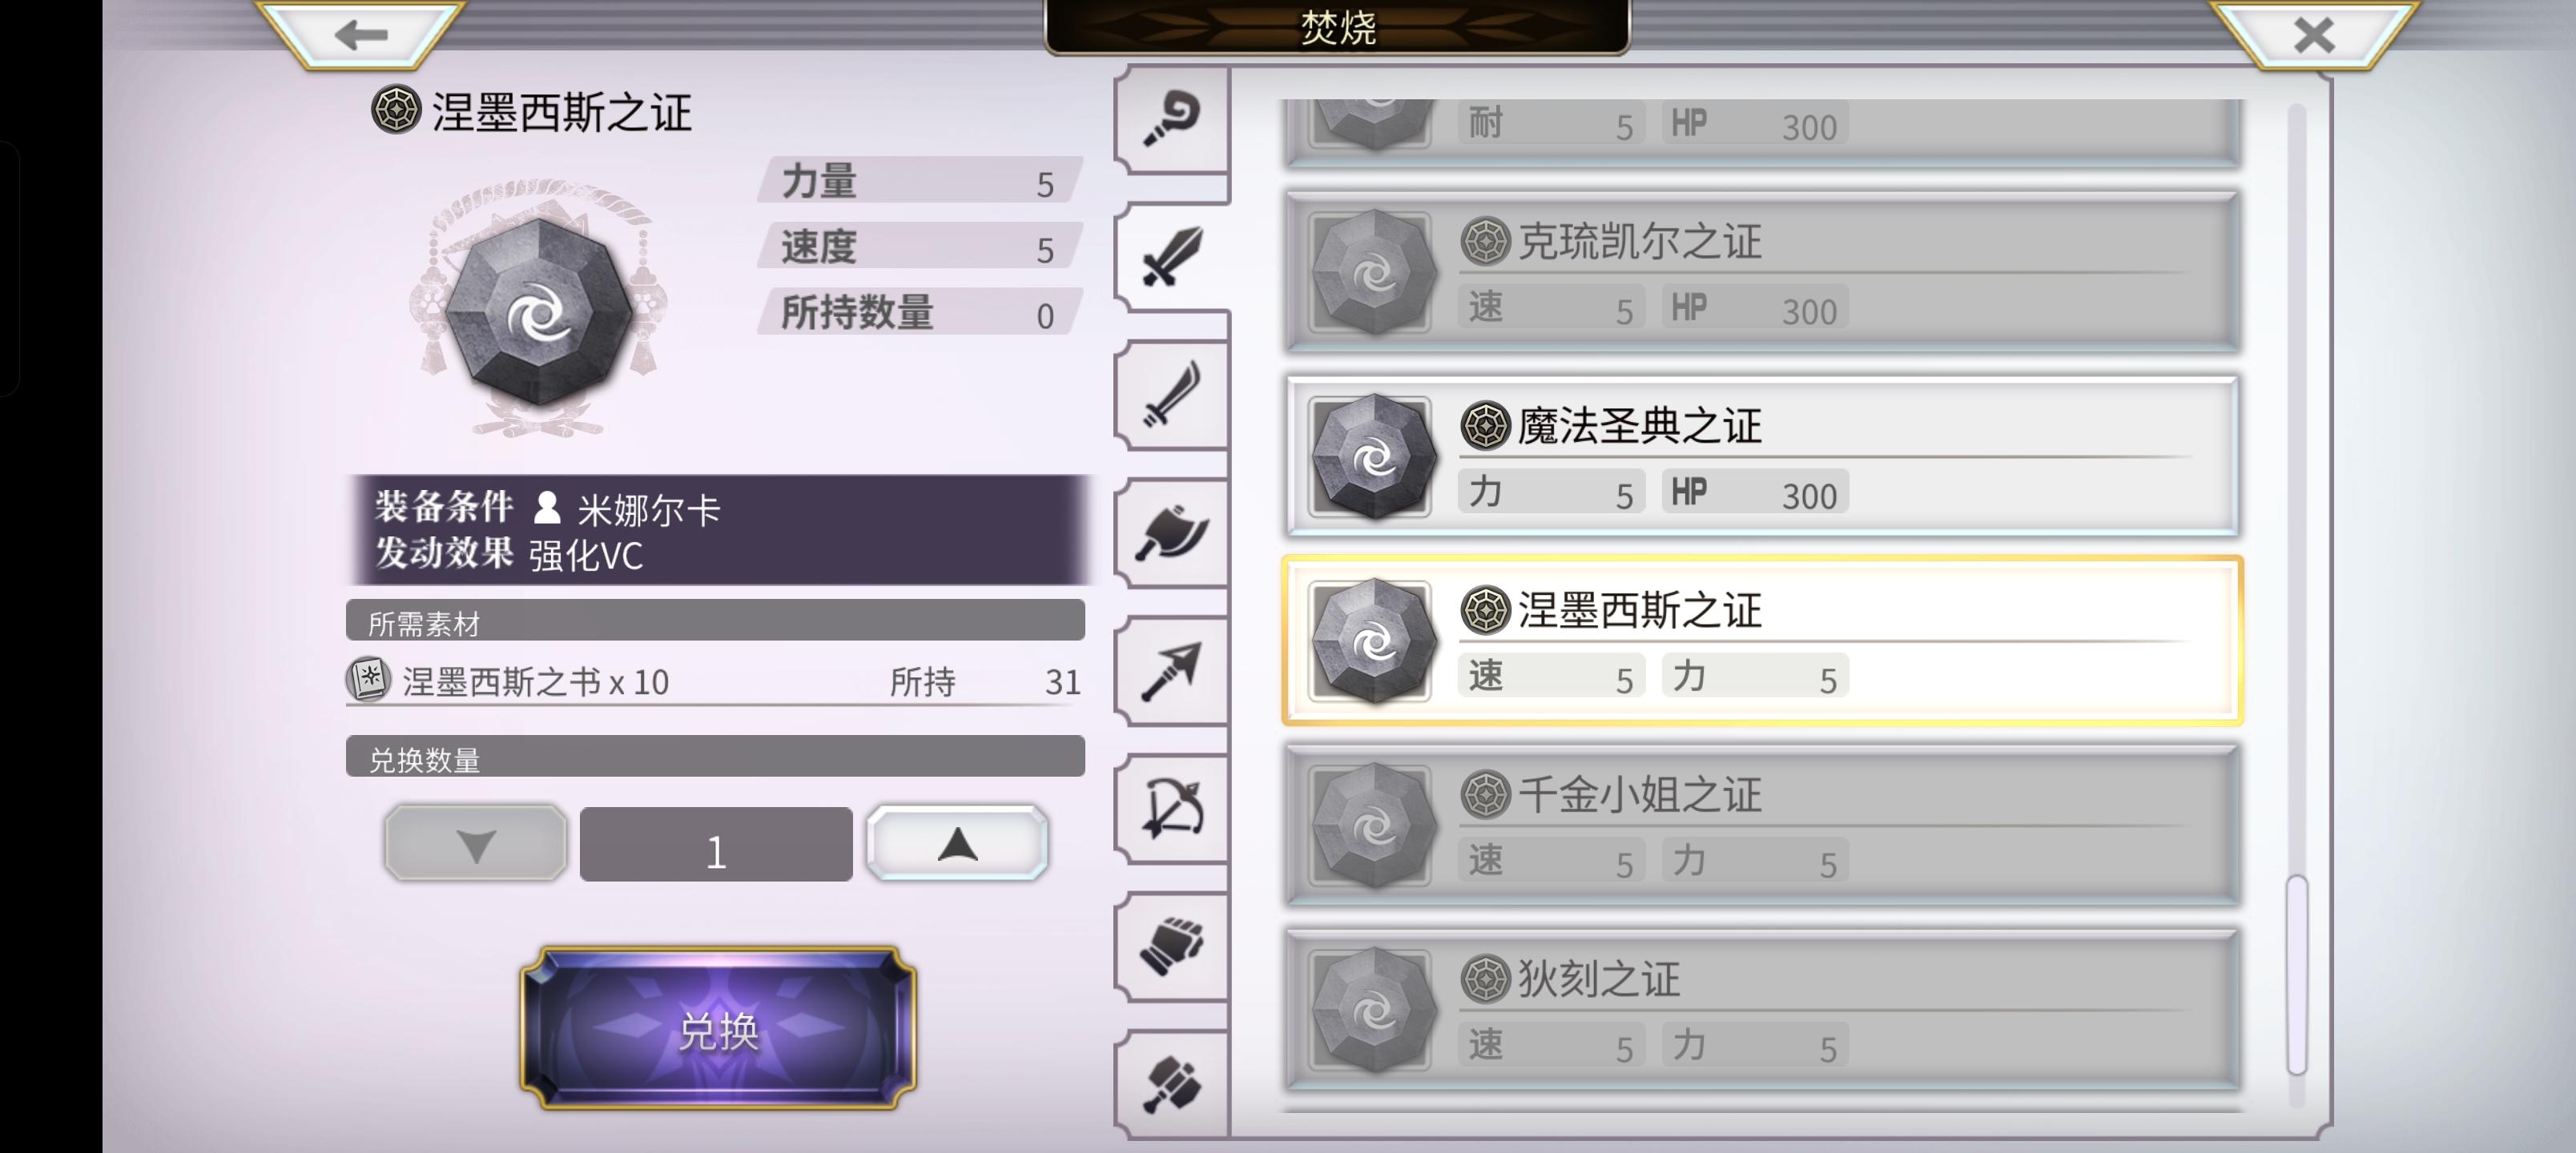Select the hammer weapon category tab
2576x1153 pixels.
click(1171, 1085)
